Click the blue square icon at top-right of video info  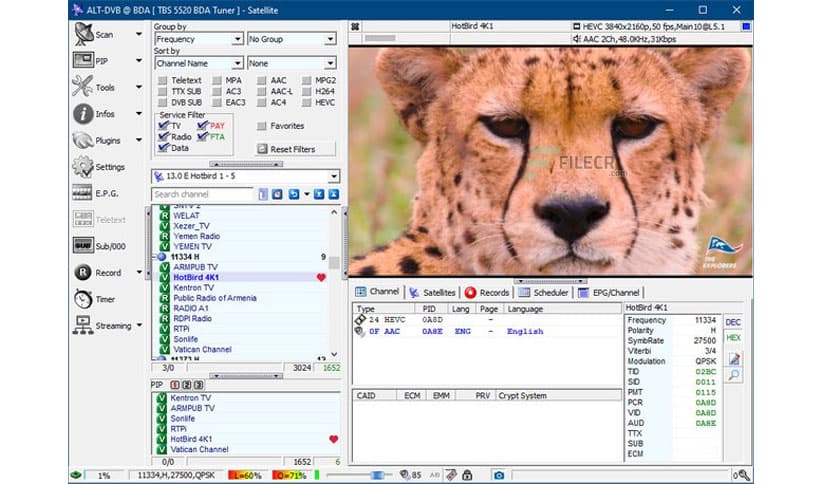[746, 26]
